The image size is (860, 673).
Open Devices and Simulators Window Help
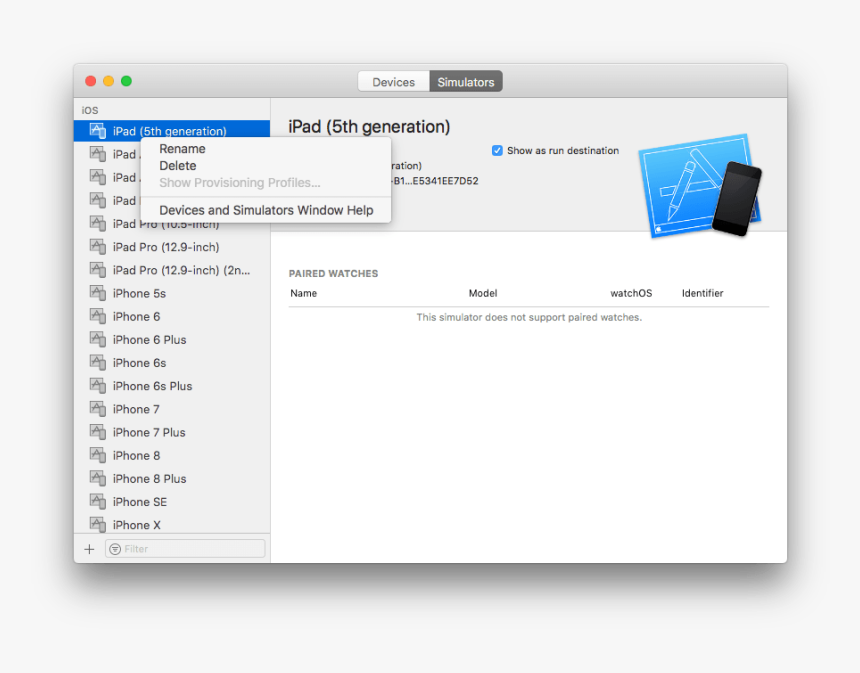coord(266,210)
